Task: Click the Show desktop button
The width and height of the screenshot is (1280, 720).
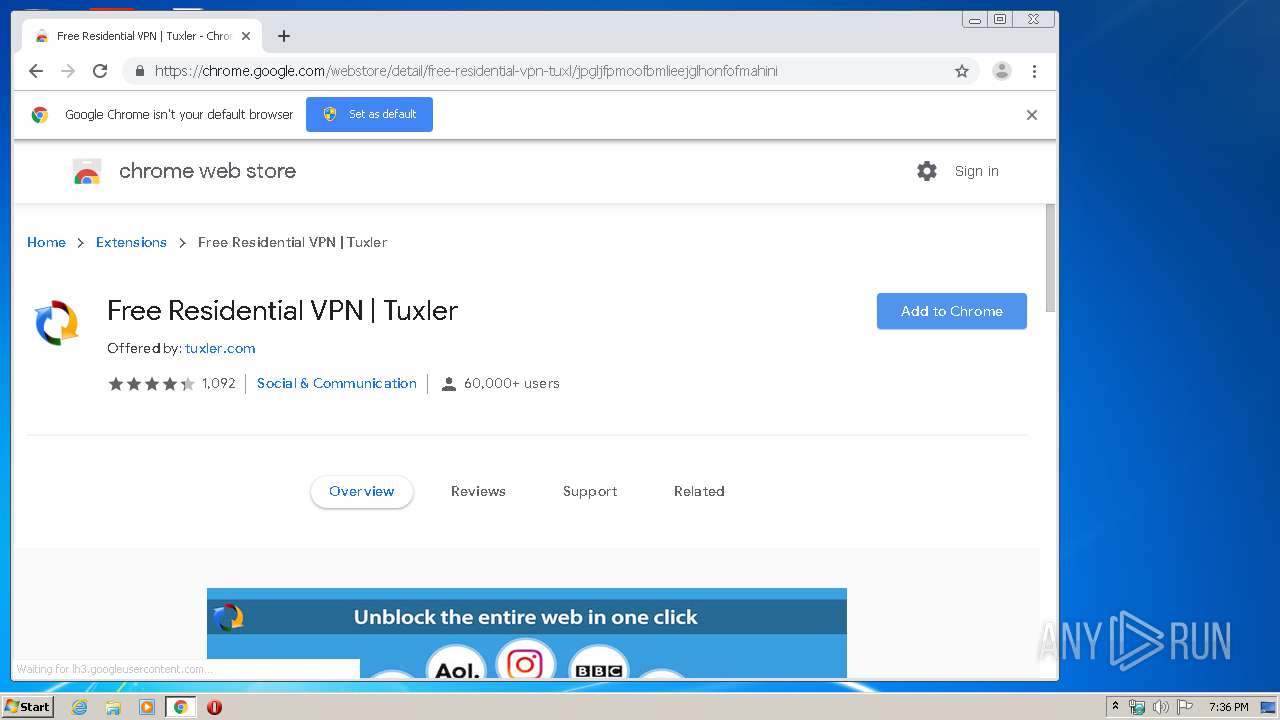Action: (x=1268, y=707)
